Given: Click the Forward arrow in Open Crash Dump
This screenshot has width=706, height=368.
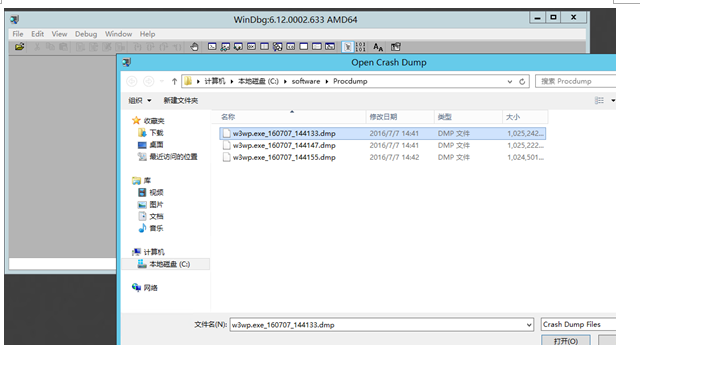Looking at the screenshot, I should point(148,81).
